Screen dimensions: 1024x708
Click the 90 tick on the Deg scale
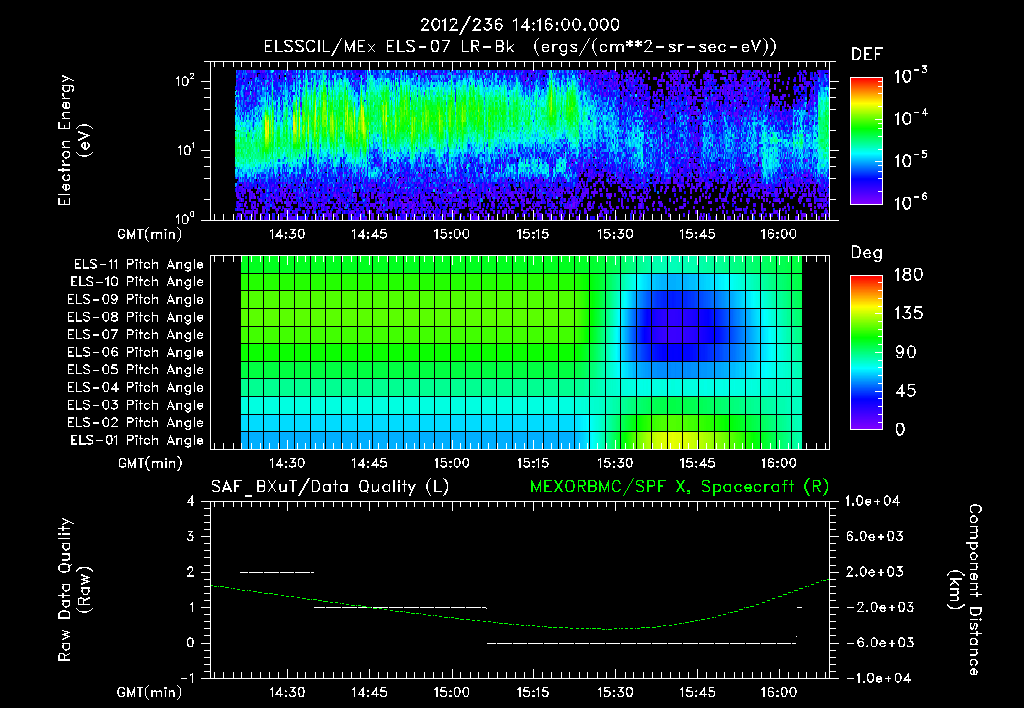tap(906, 353)
